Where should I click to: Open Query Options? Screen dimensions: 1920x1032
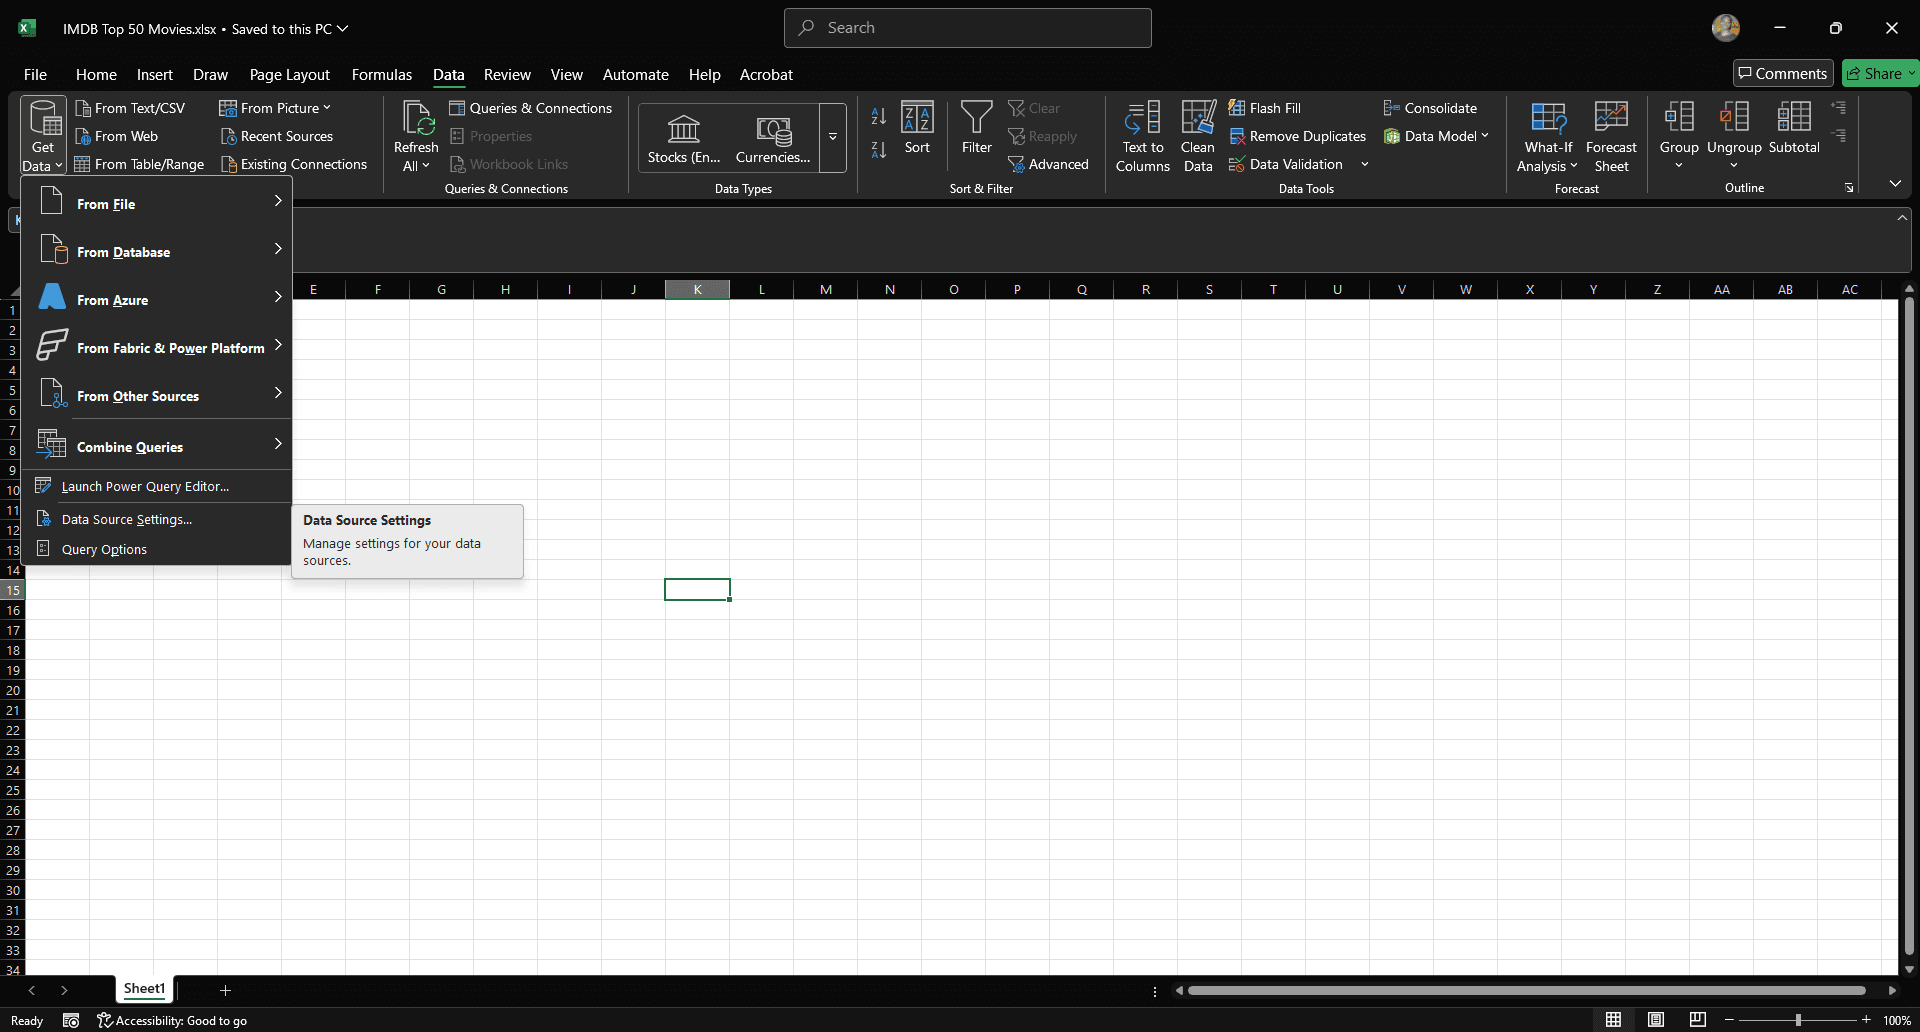pyautogui.click(x=157, y=549)
